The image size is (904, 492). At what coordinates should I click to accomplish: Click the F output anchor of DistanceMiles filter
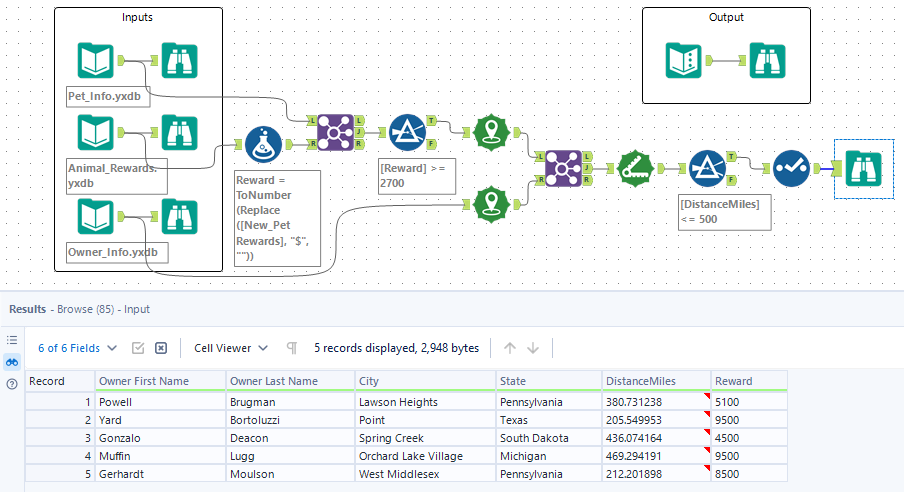pyautogui.click(x=732, y=180)
